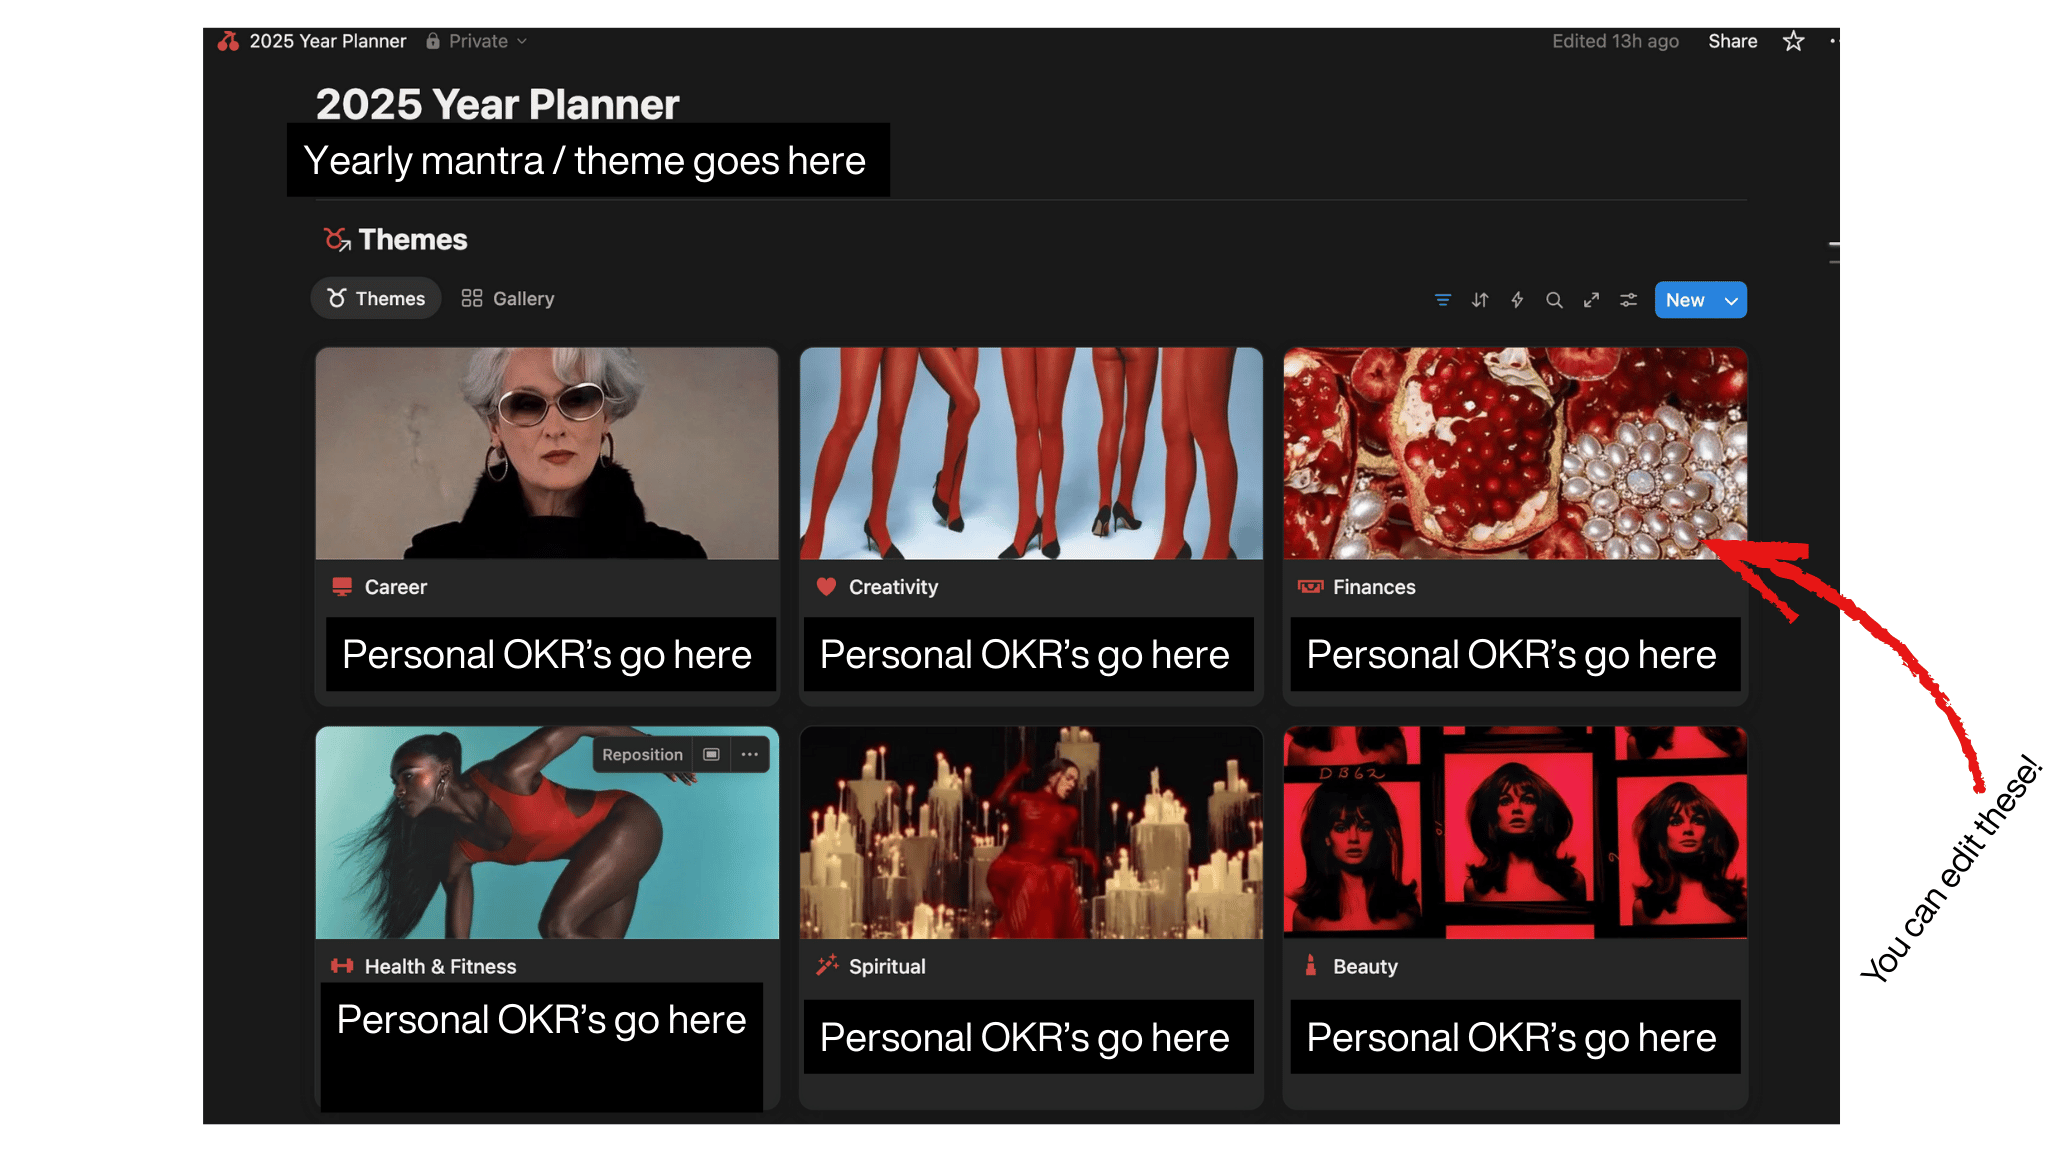This screenshot has height=1152, width=2058.
Task: Click the filter icon in database toolbar
Action: point(1442,300)
